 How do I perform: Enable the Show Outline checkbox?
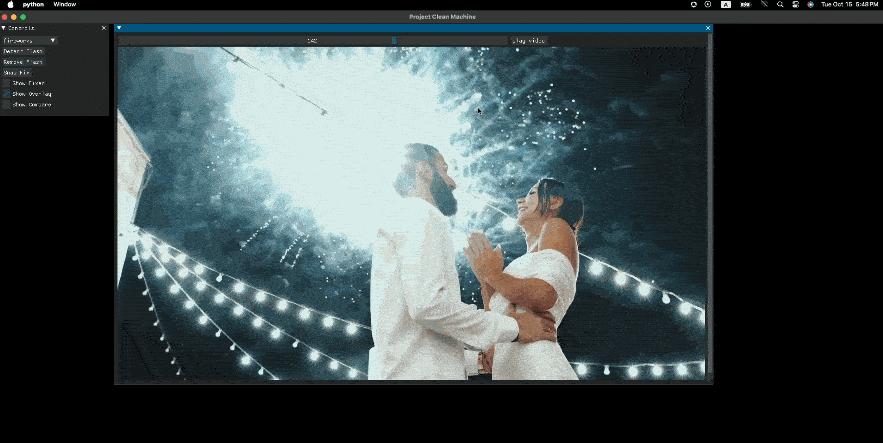tap(6, 105)
